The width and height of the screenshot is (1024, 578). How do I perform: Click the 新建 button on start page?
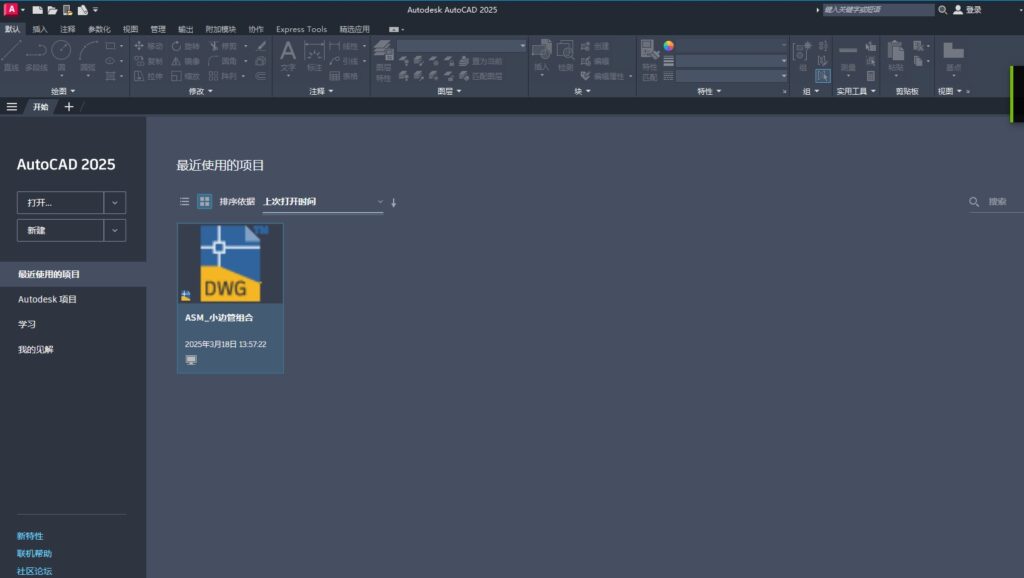pyautogui.click(x=60, y=230)
